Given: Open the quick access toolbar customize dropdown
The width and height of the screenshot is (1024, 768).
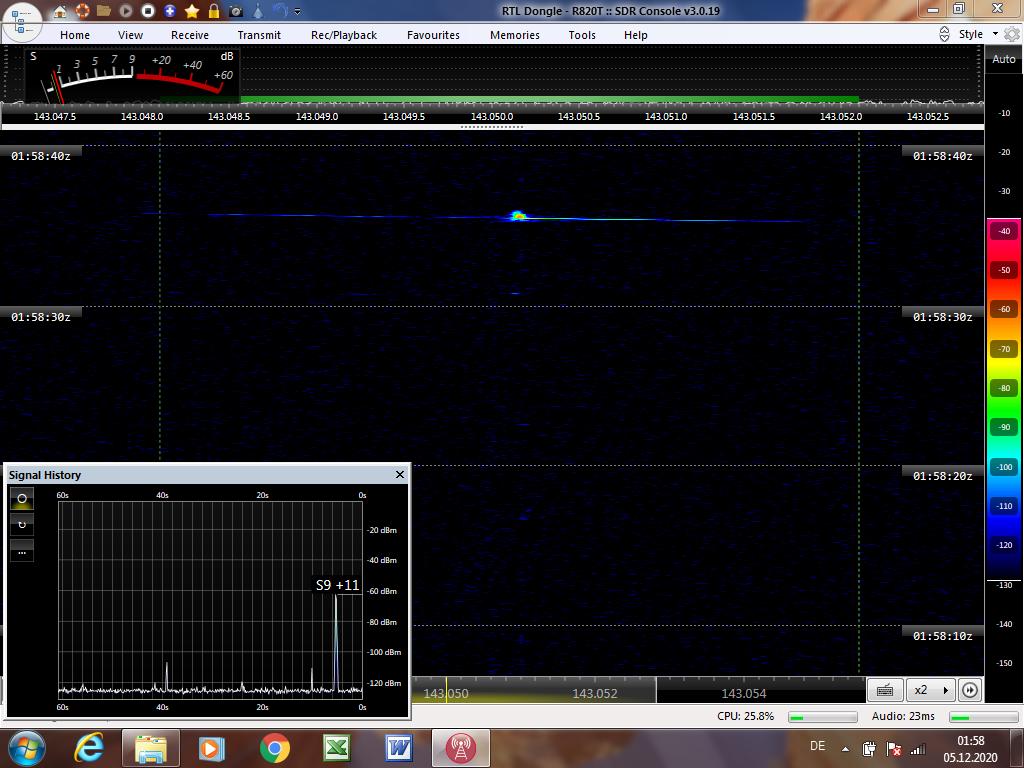Looking at the screenshot, I should pyautogui.click(x=298, y=11).
